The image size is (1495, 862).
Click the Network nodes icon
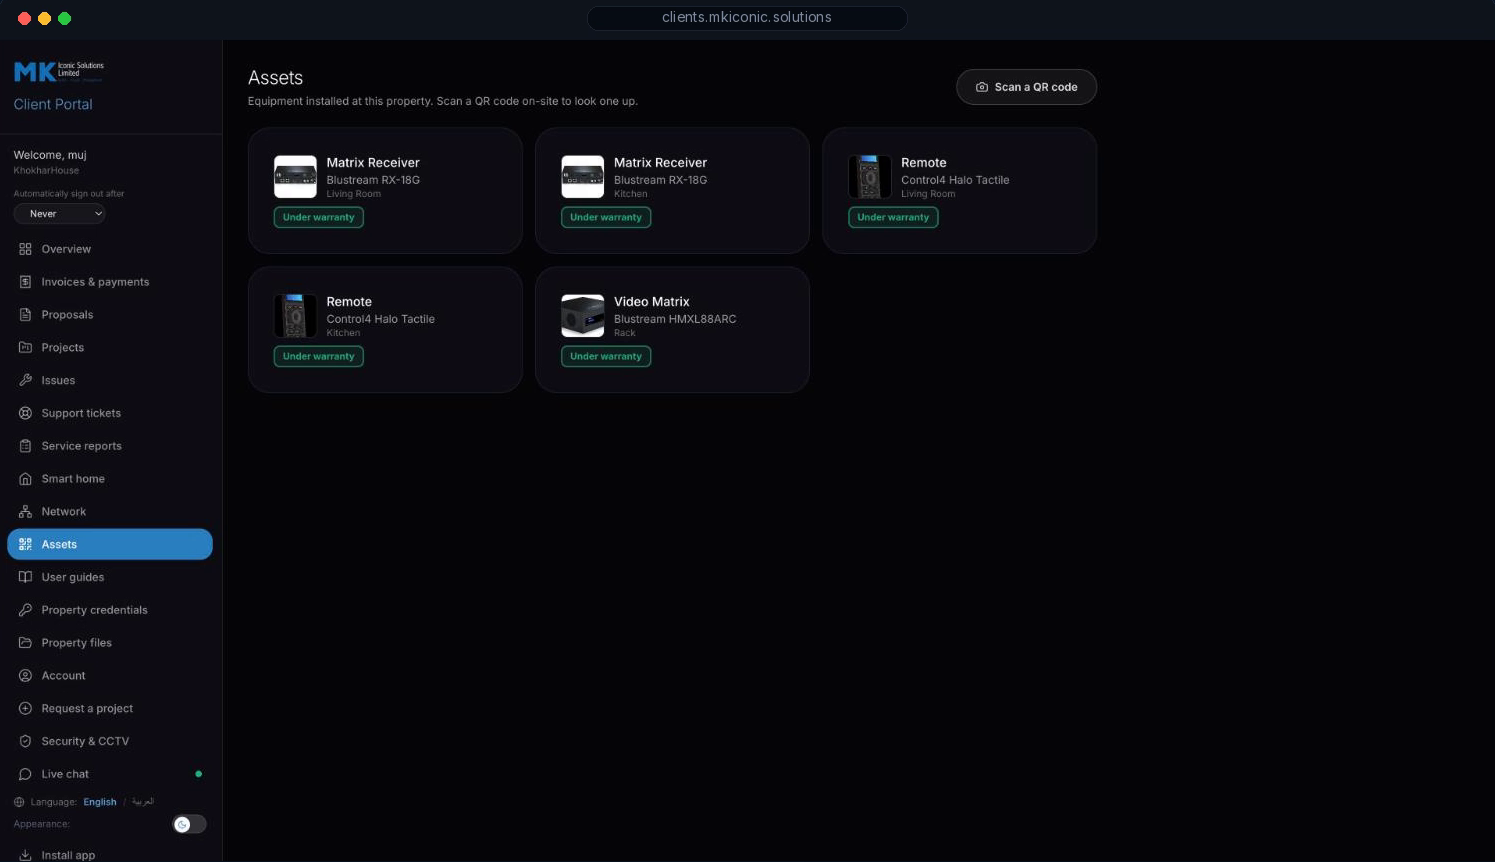(26, 512)
